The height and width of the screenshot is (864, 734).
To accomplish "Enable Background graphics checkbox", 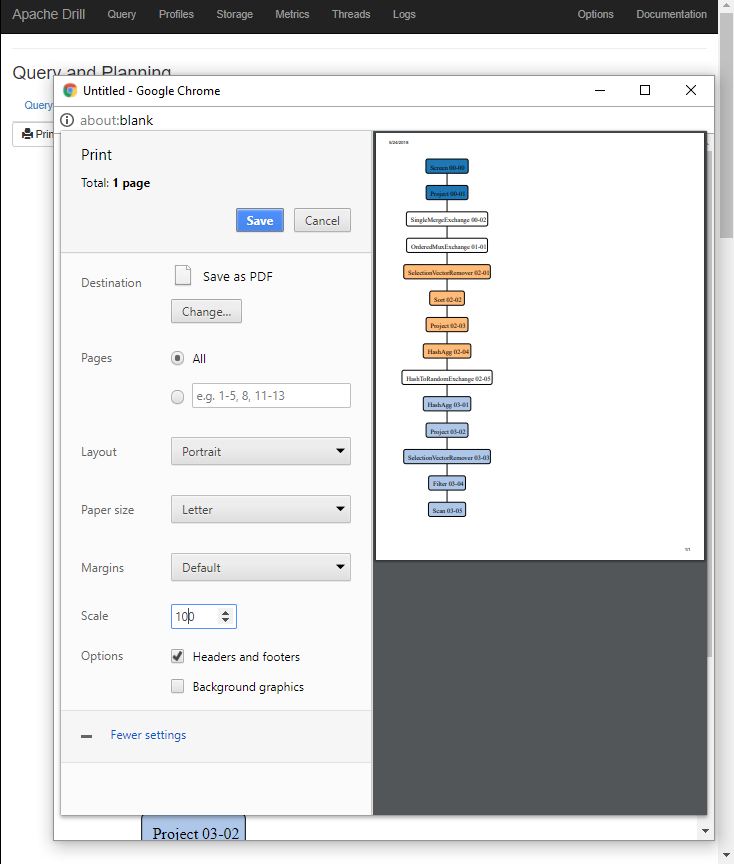I will pos(177,686).
